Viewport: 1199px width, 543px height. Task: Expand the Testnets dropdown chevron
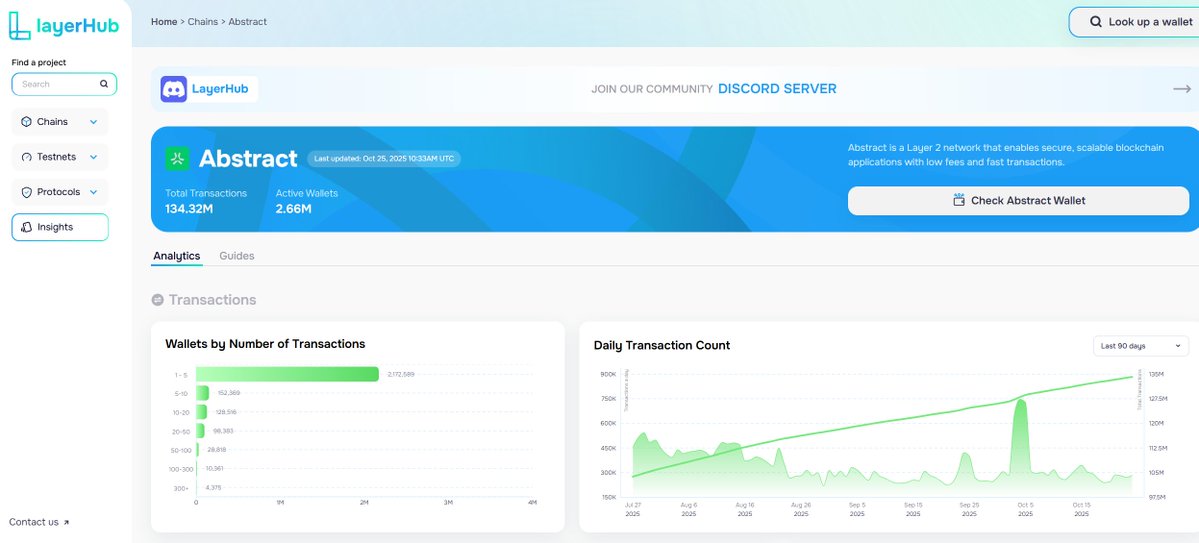pyautogui.click(x=94, y=157)
